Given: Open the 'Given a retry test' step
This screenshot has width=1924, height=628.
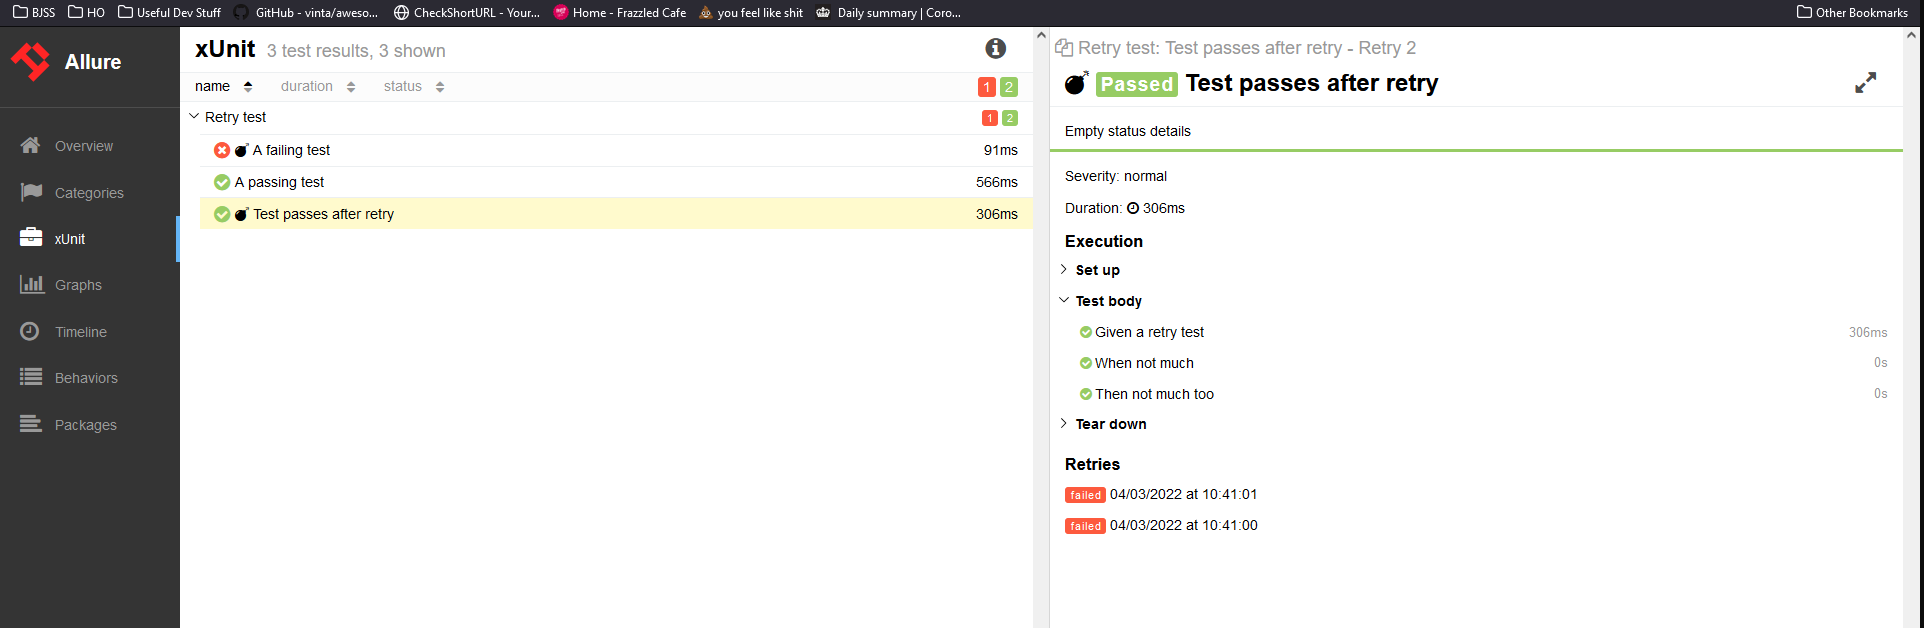Looking at the screenshot, I should 1149,332.
